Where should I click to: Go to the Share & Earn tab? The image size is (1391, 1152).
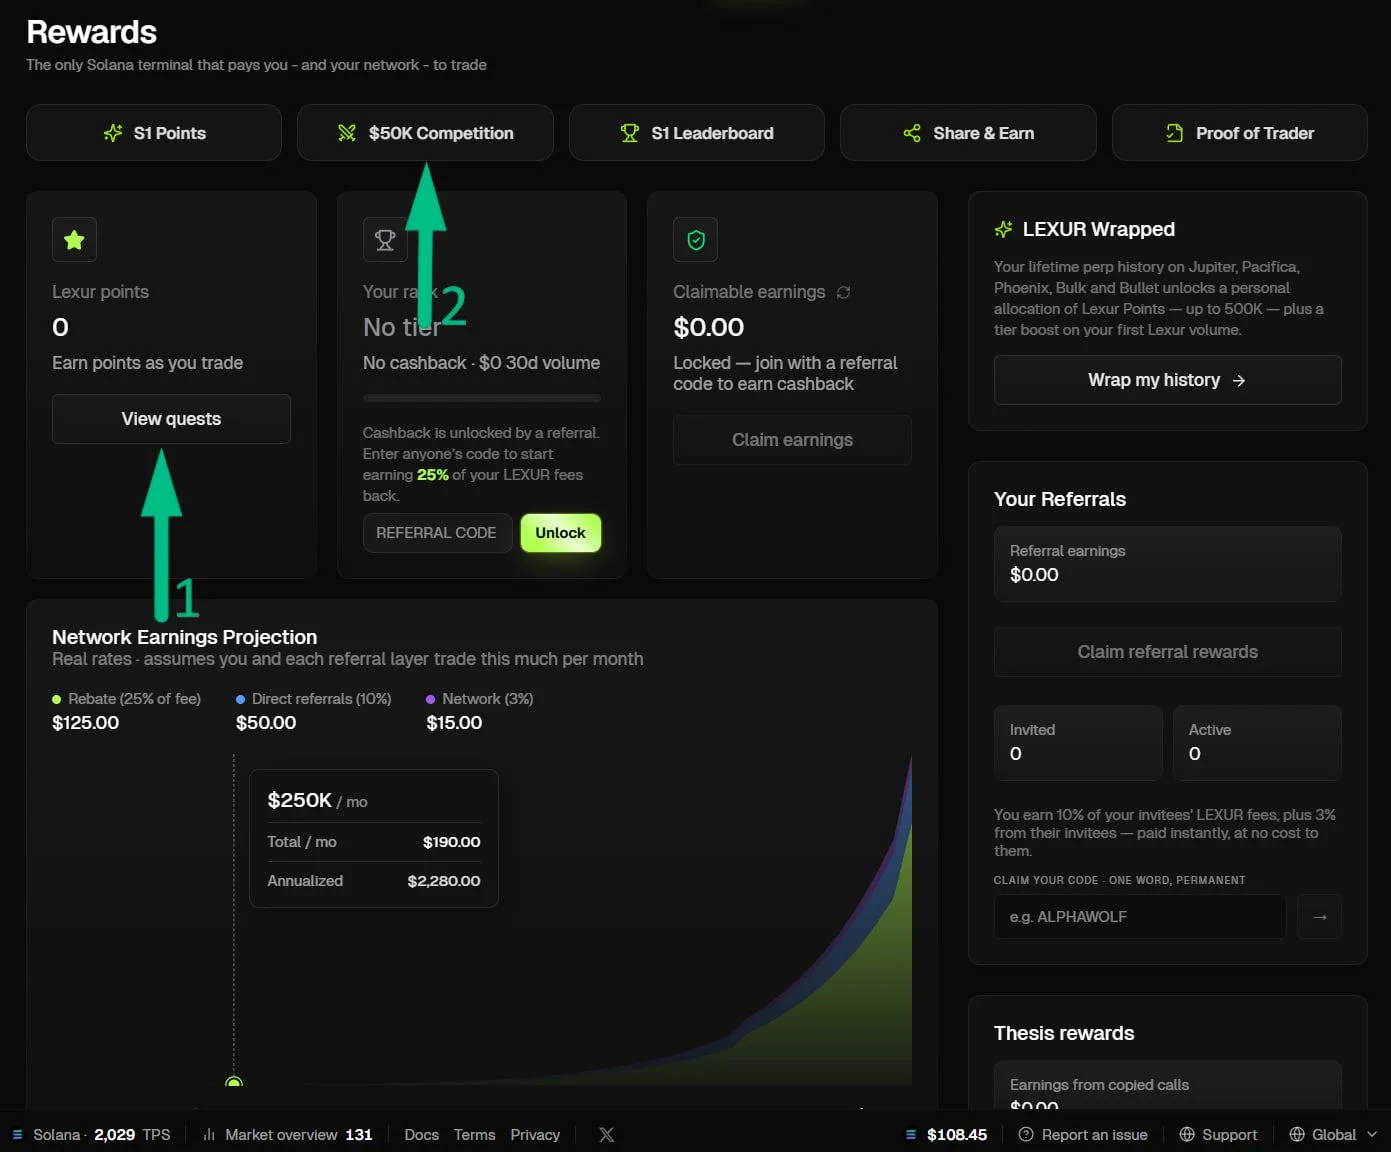coord(968,133)
